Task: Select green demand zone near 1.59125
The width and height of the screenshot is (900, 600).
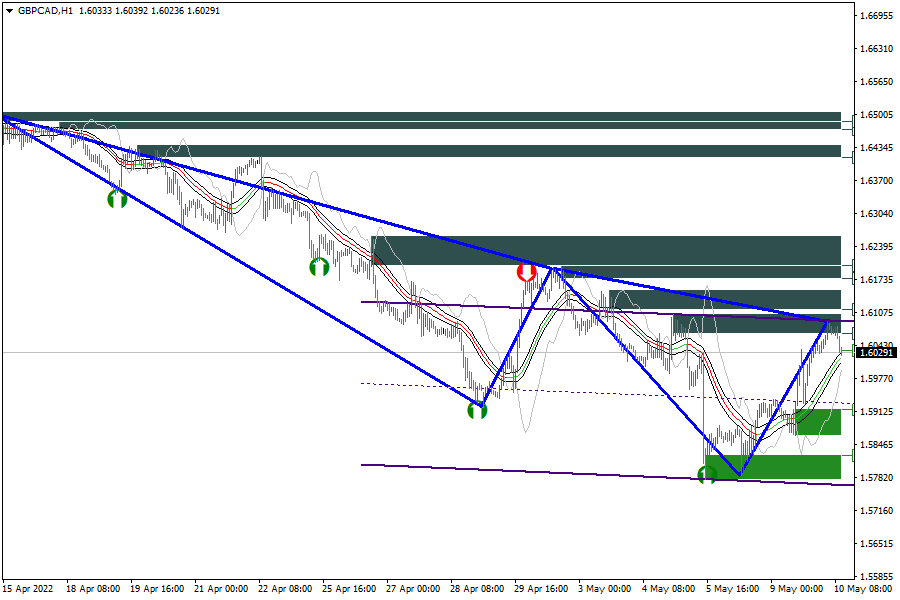Action: click(817, 421)
